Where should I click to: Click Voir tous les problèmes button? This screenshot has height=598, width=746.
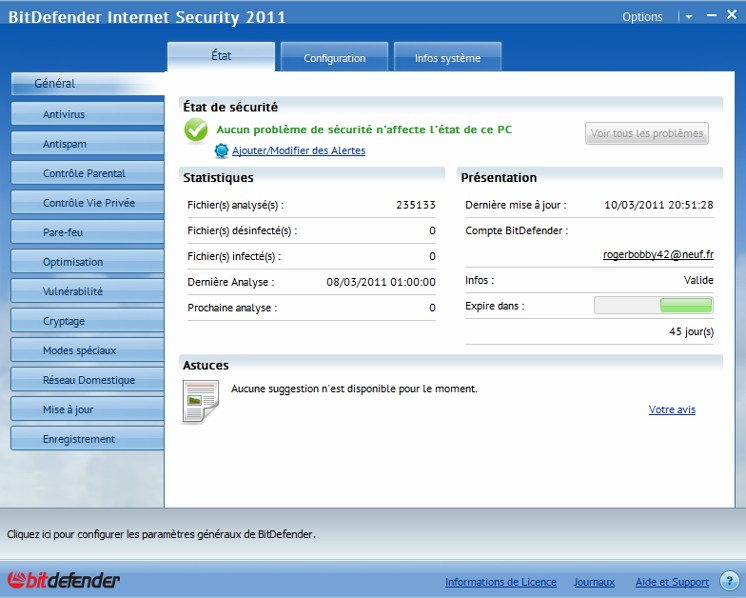[x=647, y=133]
